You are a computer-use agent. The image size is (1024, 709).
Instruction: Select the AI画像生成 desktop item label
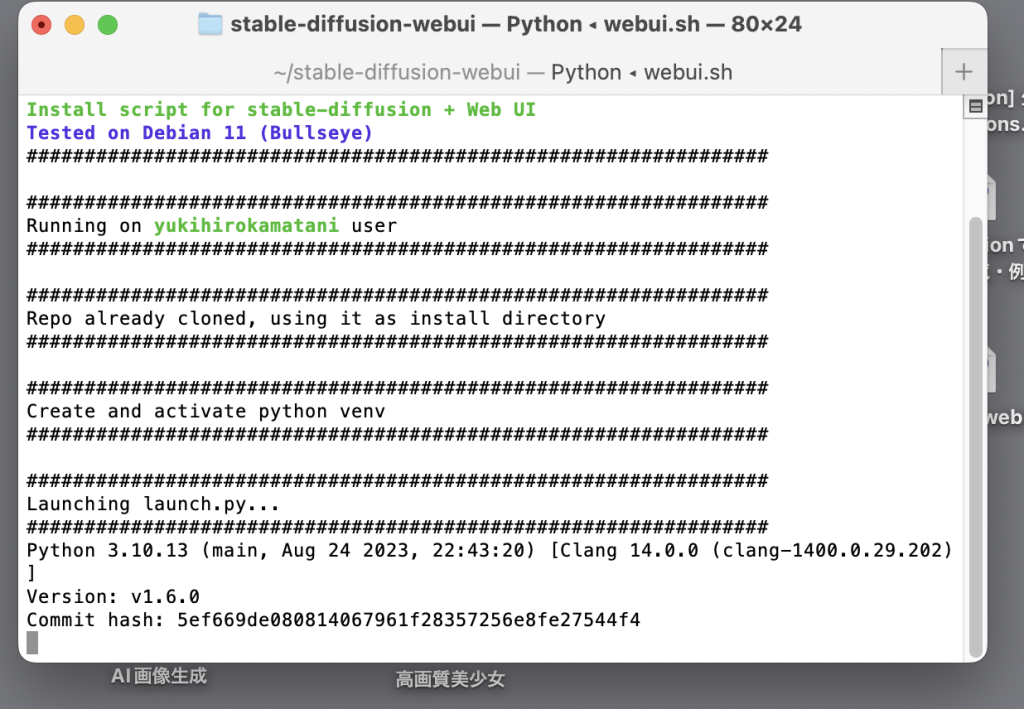pos(158,677)
